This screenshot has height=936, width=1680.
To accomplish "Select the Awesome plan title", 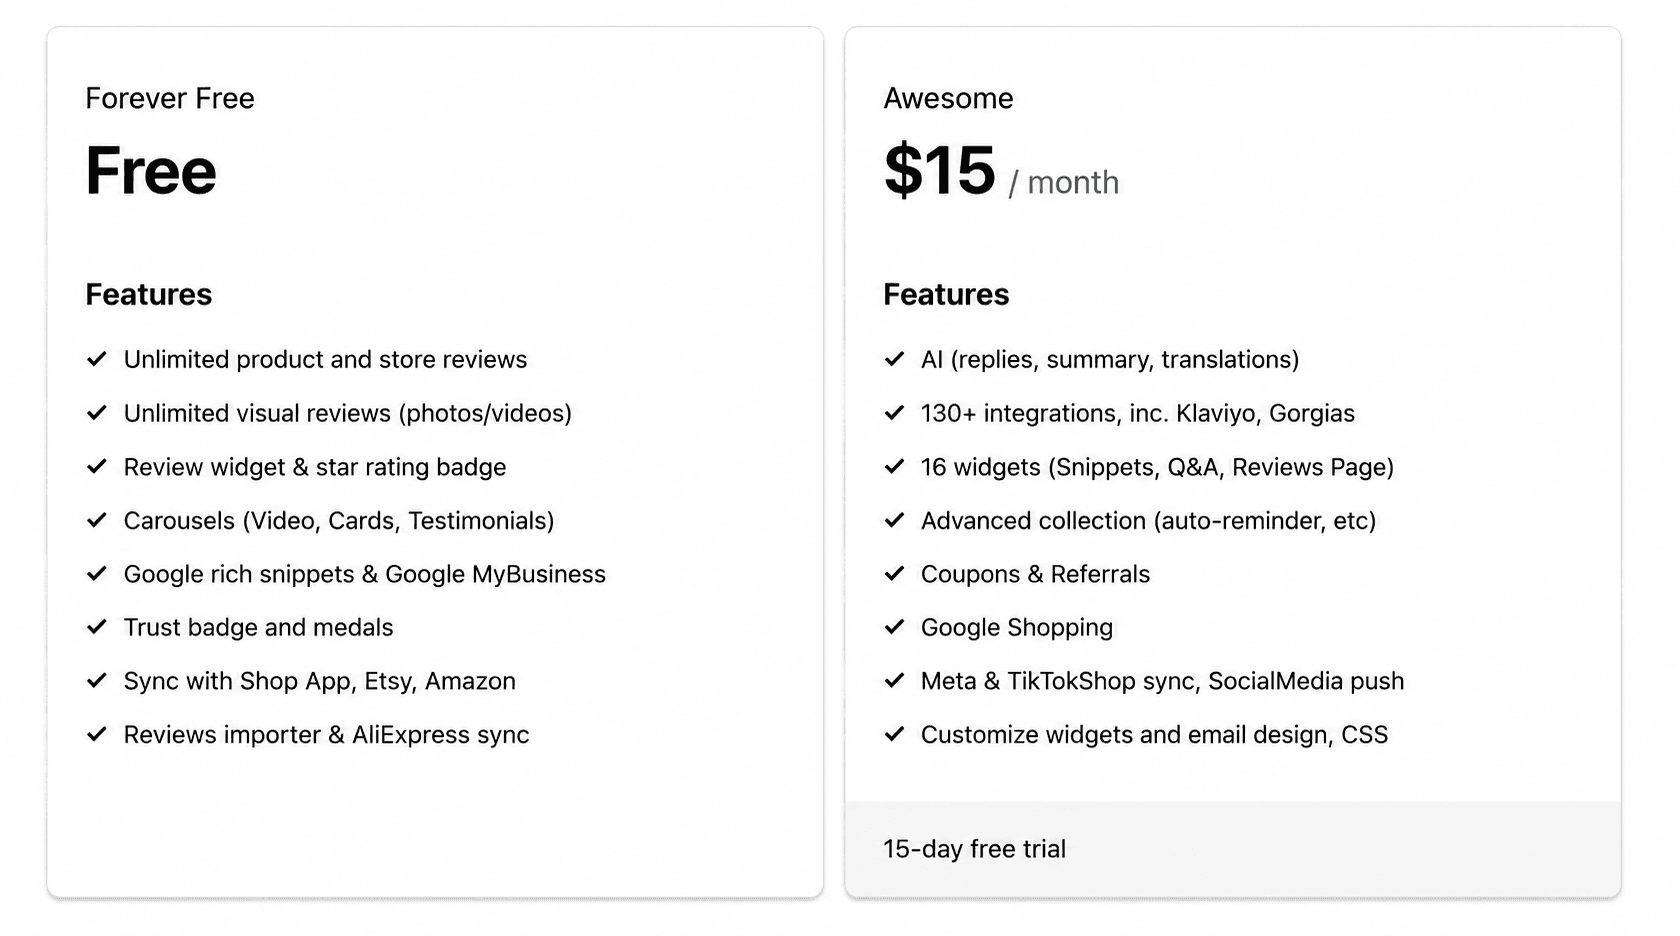I will point(948,98).
